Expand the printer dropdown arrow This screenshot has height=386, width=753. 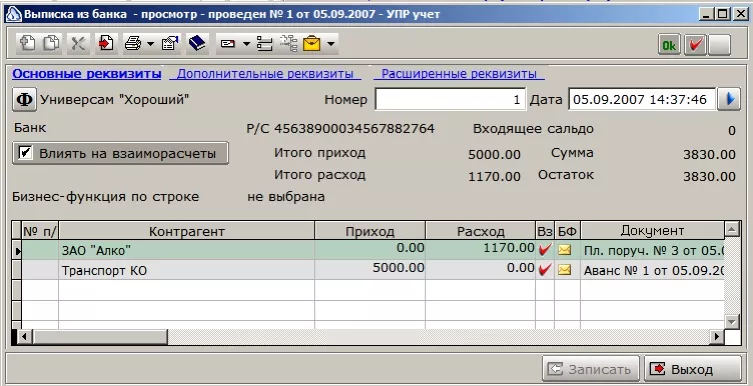pos(150,44)
